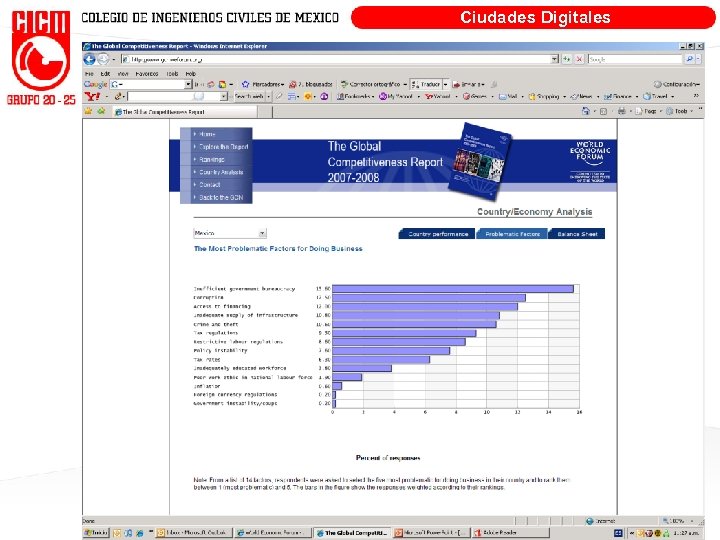Image resolution: width=720 pixels, height=540 pixels.
Task: Open the Traducir dropdown arrow
Action: [x=445, y=84]
